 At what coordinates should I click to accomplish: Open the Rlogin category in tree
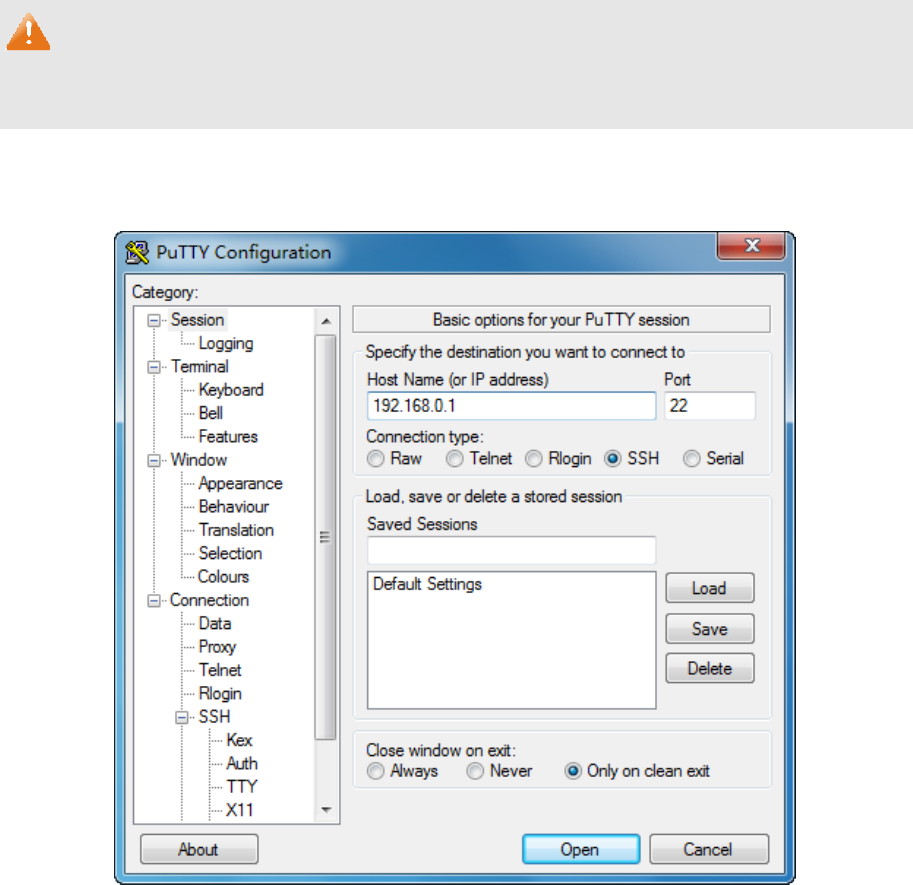[x=220, y=693]
